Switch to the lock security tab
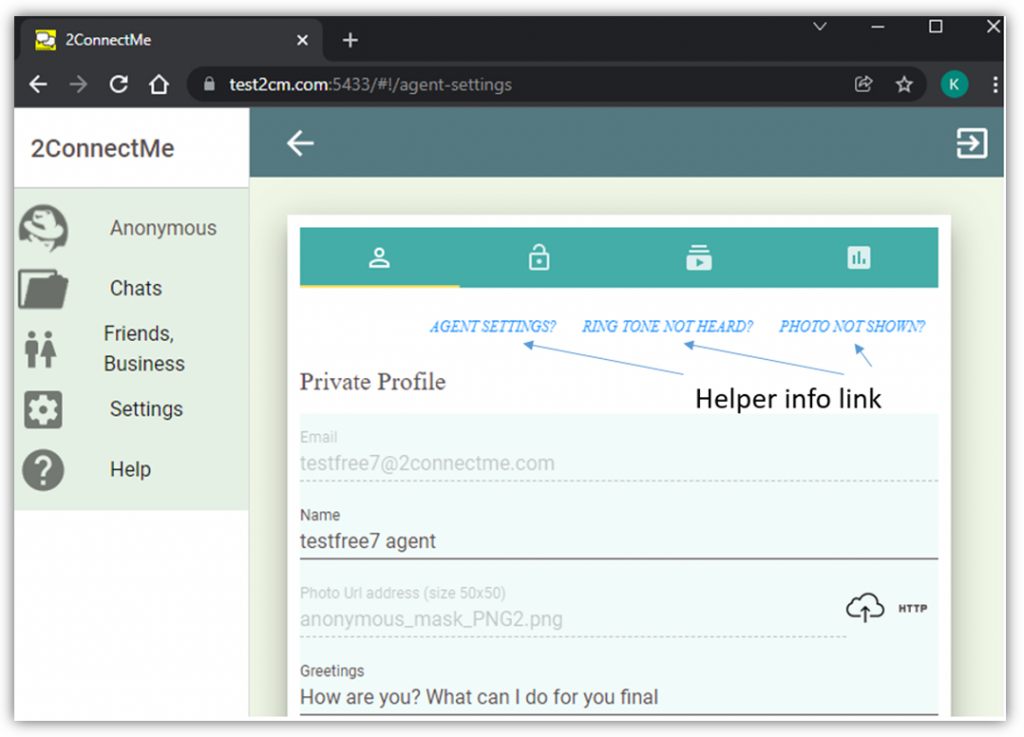Screen dimensions: 1024x737 click(539, 258)
